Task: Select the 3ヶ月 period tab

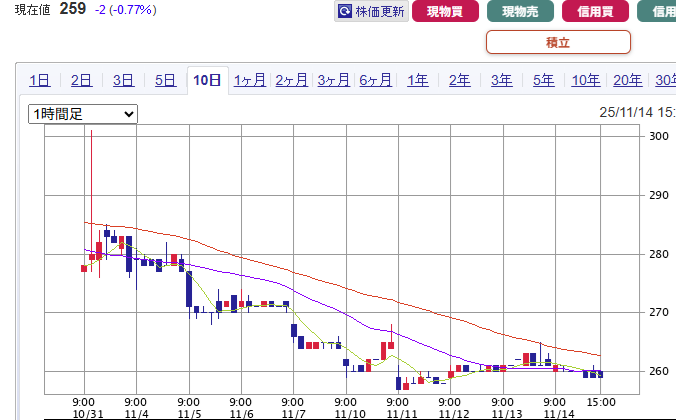Action: click(x=334, y=81)
